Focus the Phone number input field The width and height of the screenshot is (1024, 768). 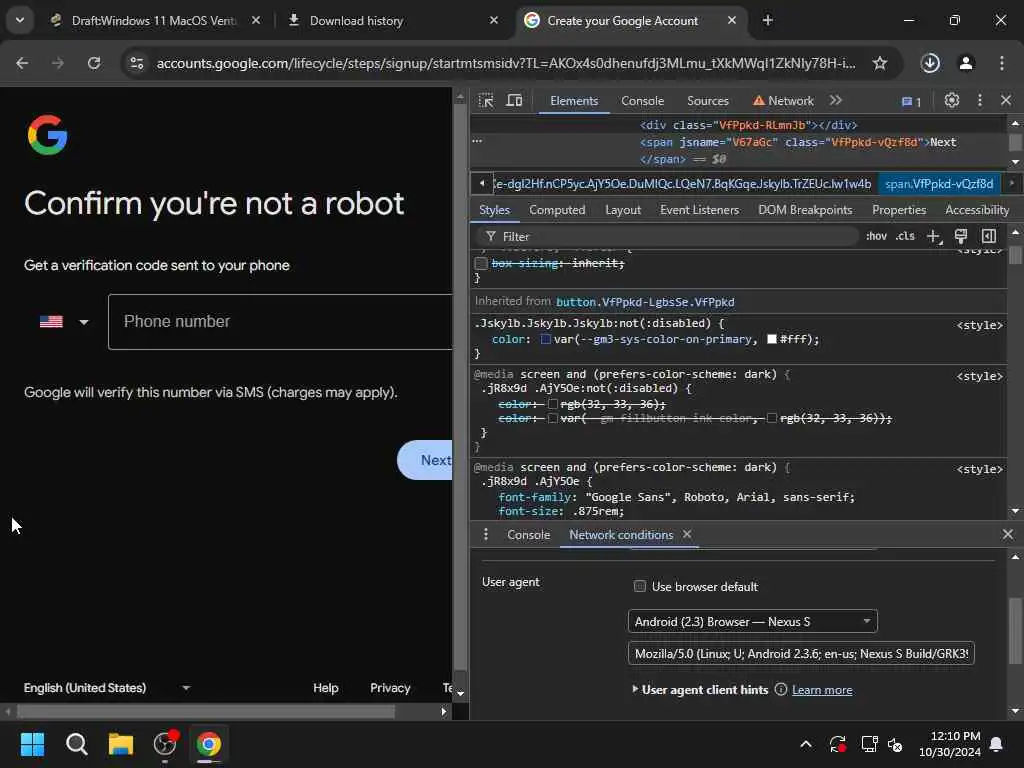(280, 321)
